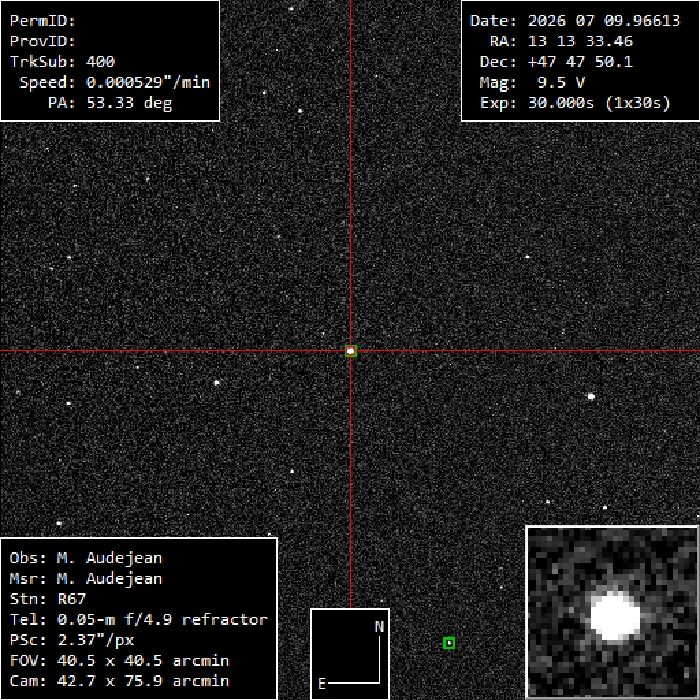Click the PA 53.33 deg value
The height and width of the screenshot is (700, 700).
click(x=129, y=103)
